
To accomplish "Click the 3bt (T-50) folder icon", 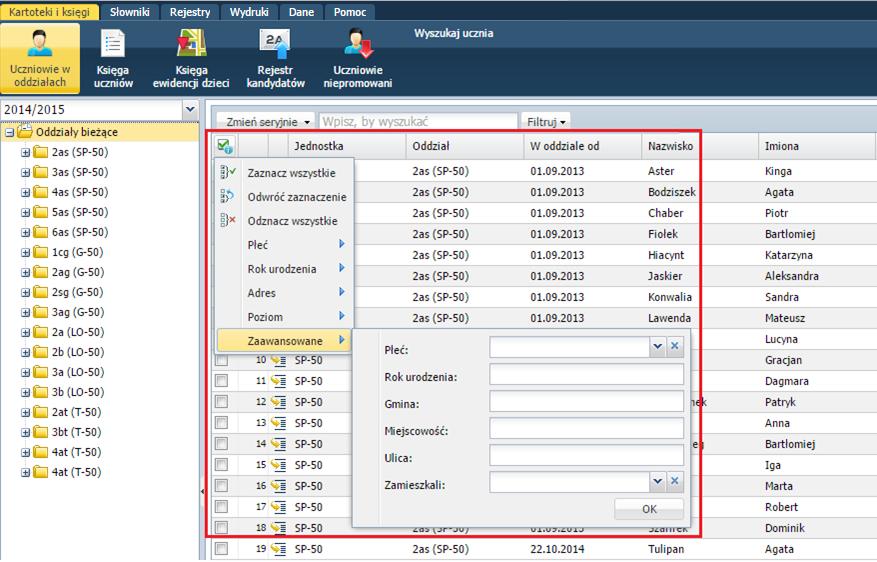I will 40,432.
